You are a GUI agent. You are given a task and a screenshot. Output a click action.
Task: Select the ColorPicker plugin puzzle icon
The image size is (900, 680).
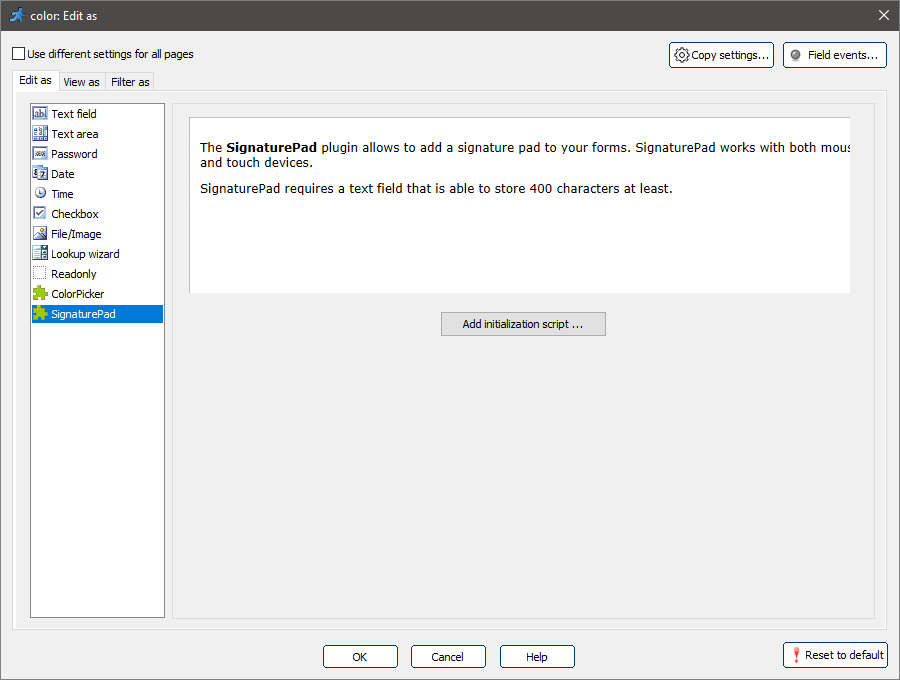pos(40,294)
